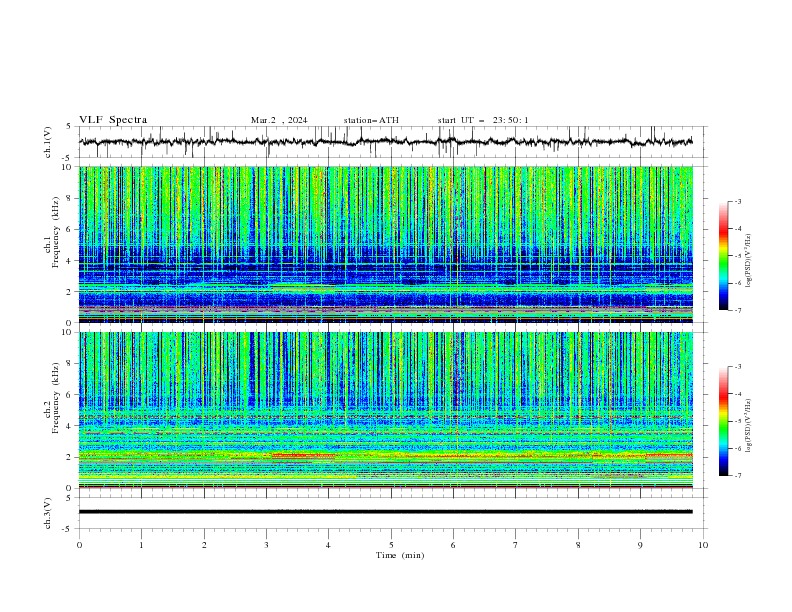Viewport: 792px width, 612px height.
Task: Select the upper colorbar log(PSD) label
Action: pyautogui.click(x=748, y=261)
